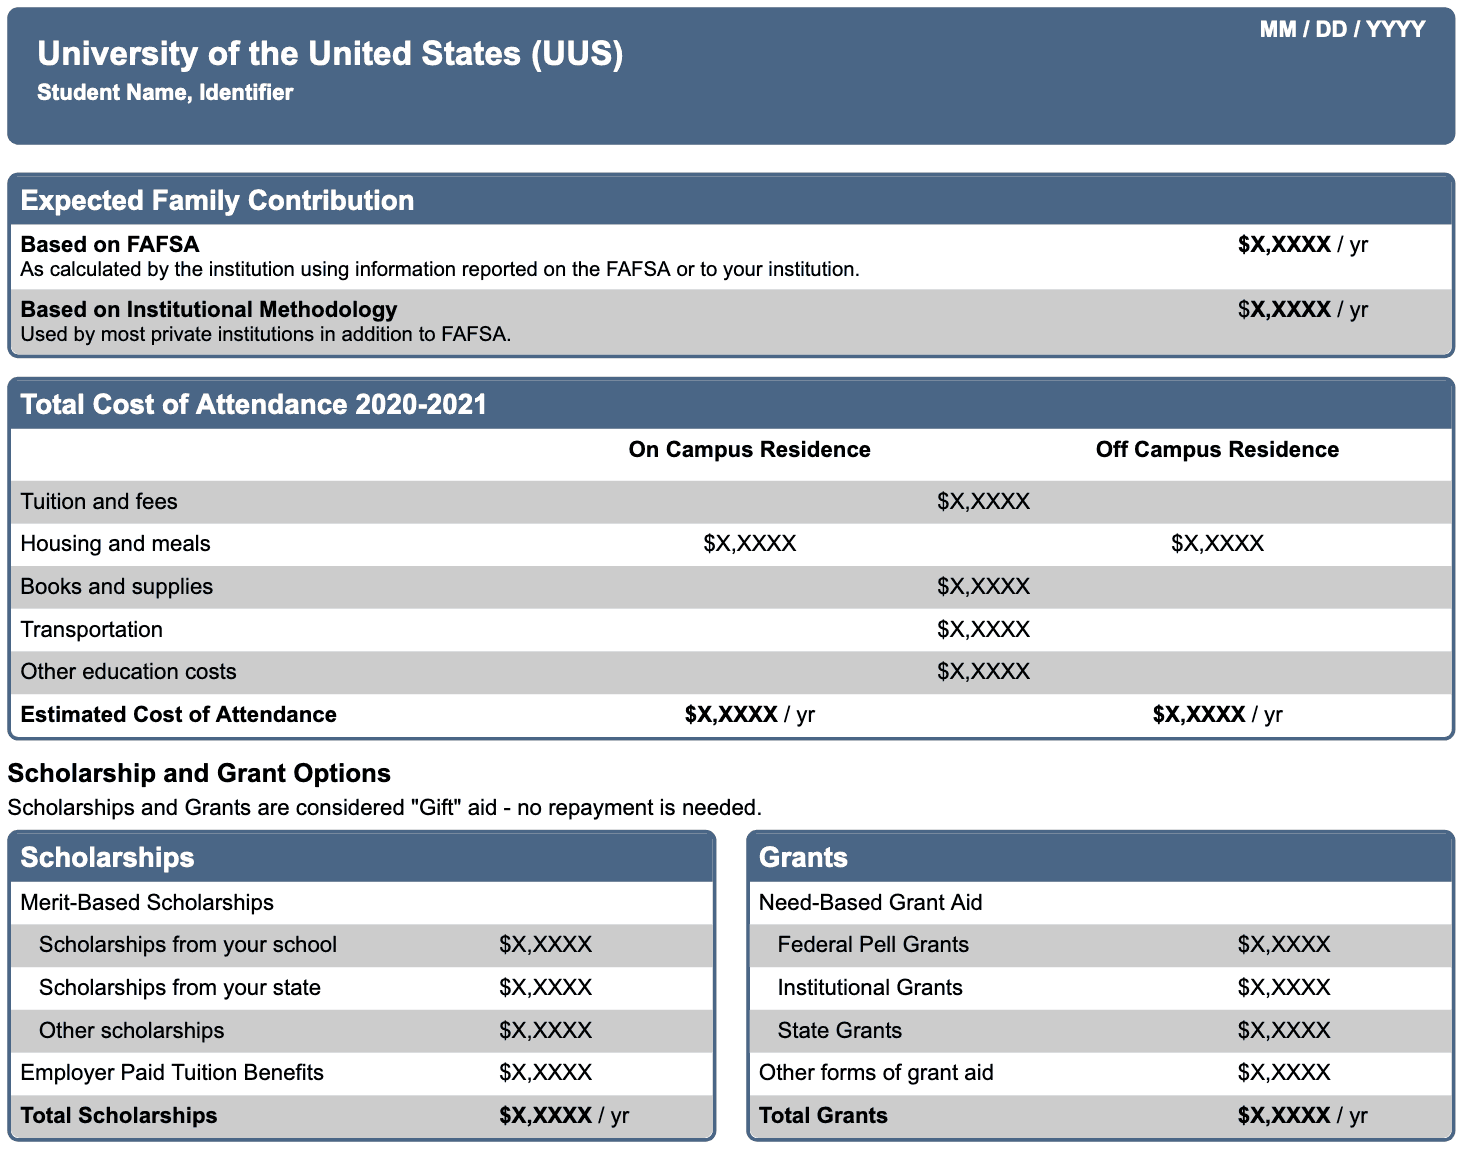Click the Off Campus Residence column header
Viewport: 1470px width, 1152px height.
tap(1217, 450)
